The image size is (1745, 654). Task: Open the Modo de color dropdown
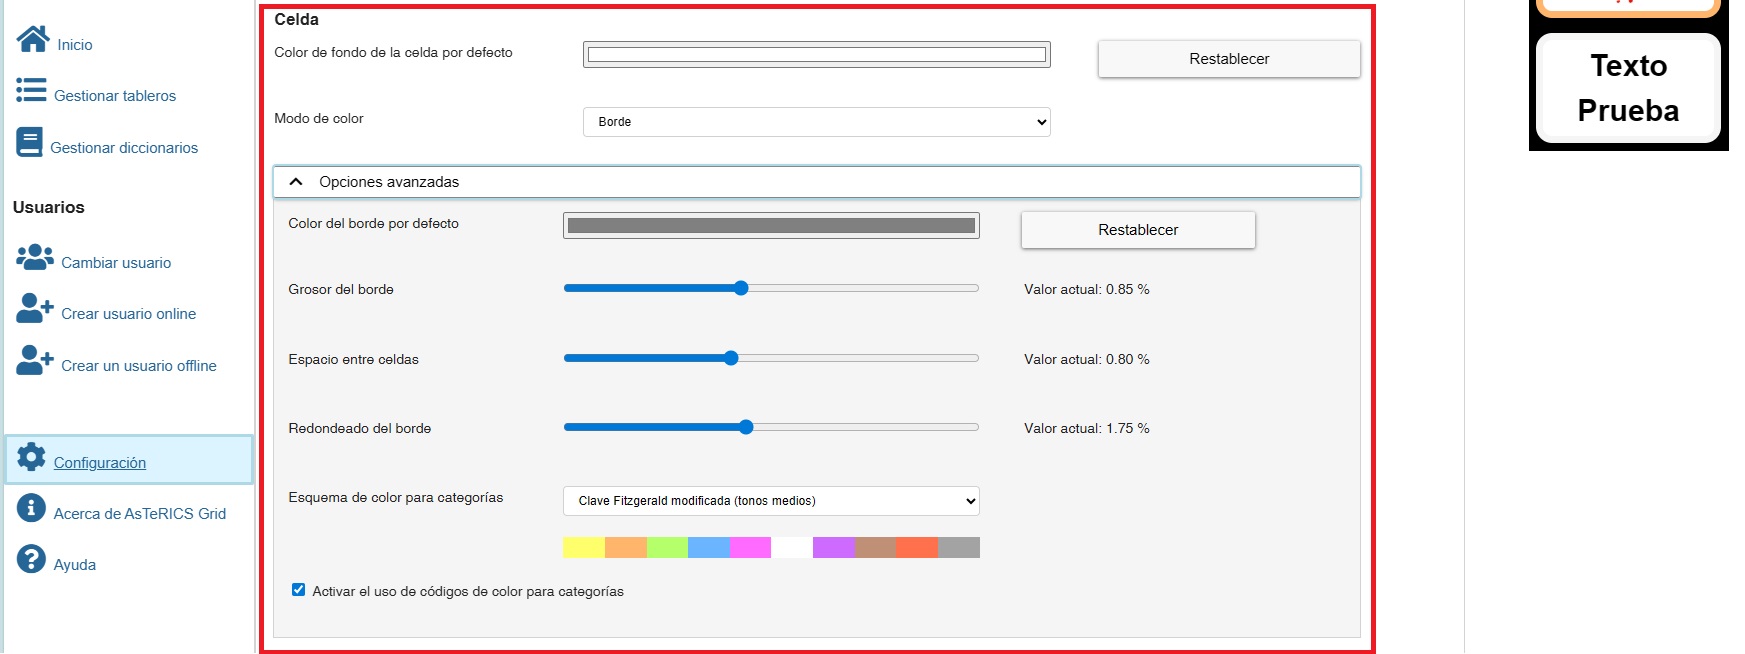point(816,122)
